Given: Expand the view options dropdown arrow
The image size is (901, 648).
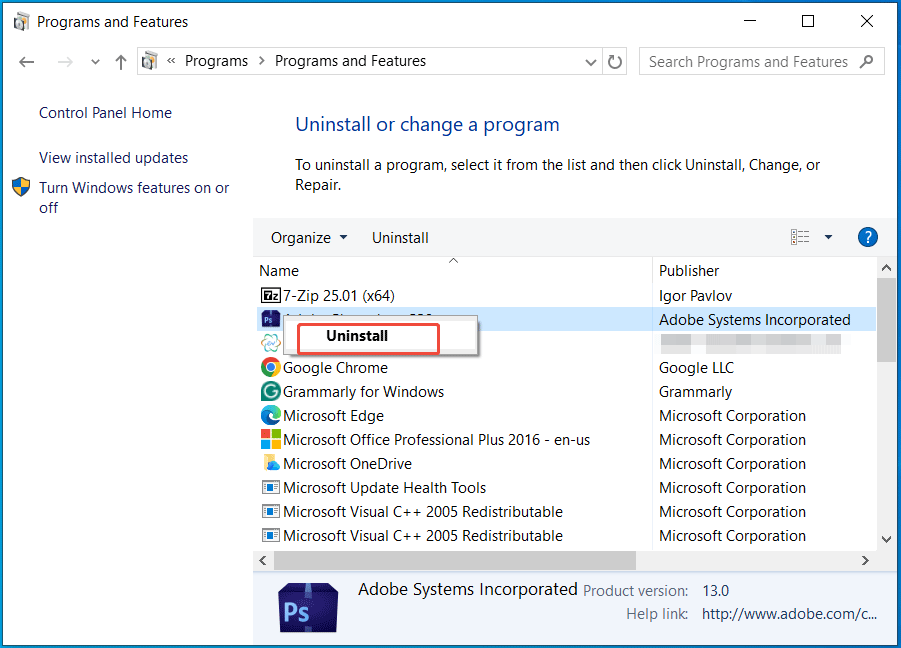Looking at the screenshot, I should coord(827,237).
